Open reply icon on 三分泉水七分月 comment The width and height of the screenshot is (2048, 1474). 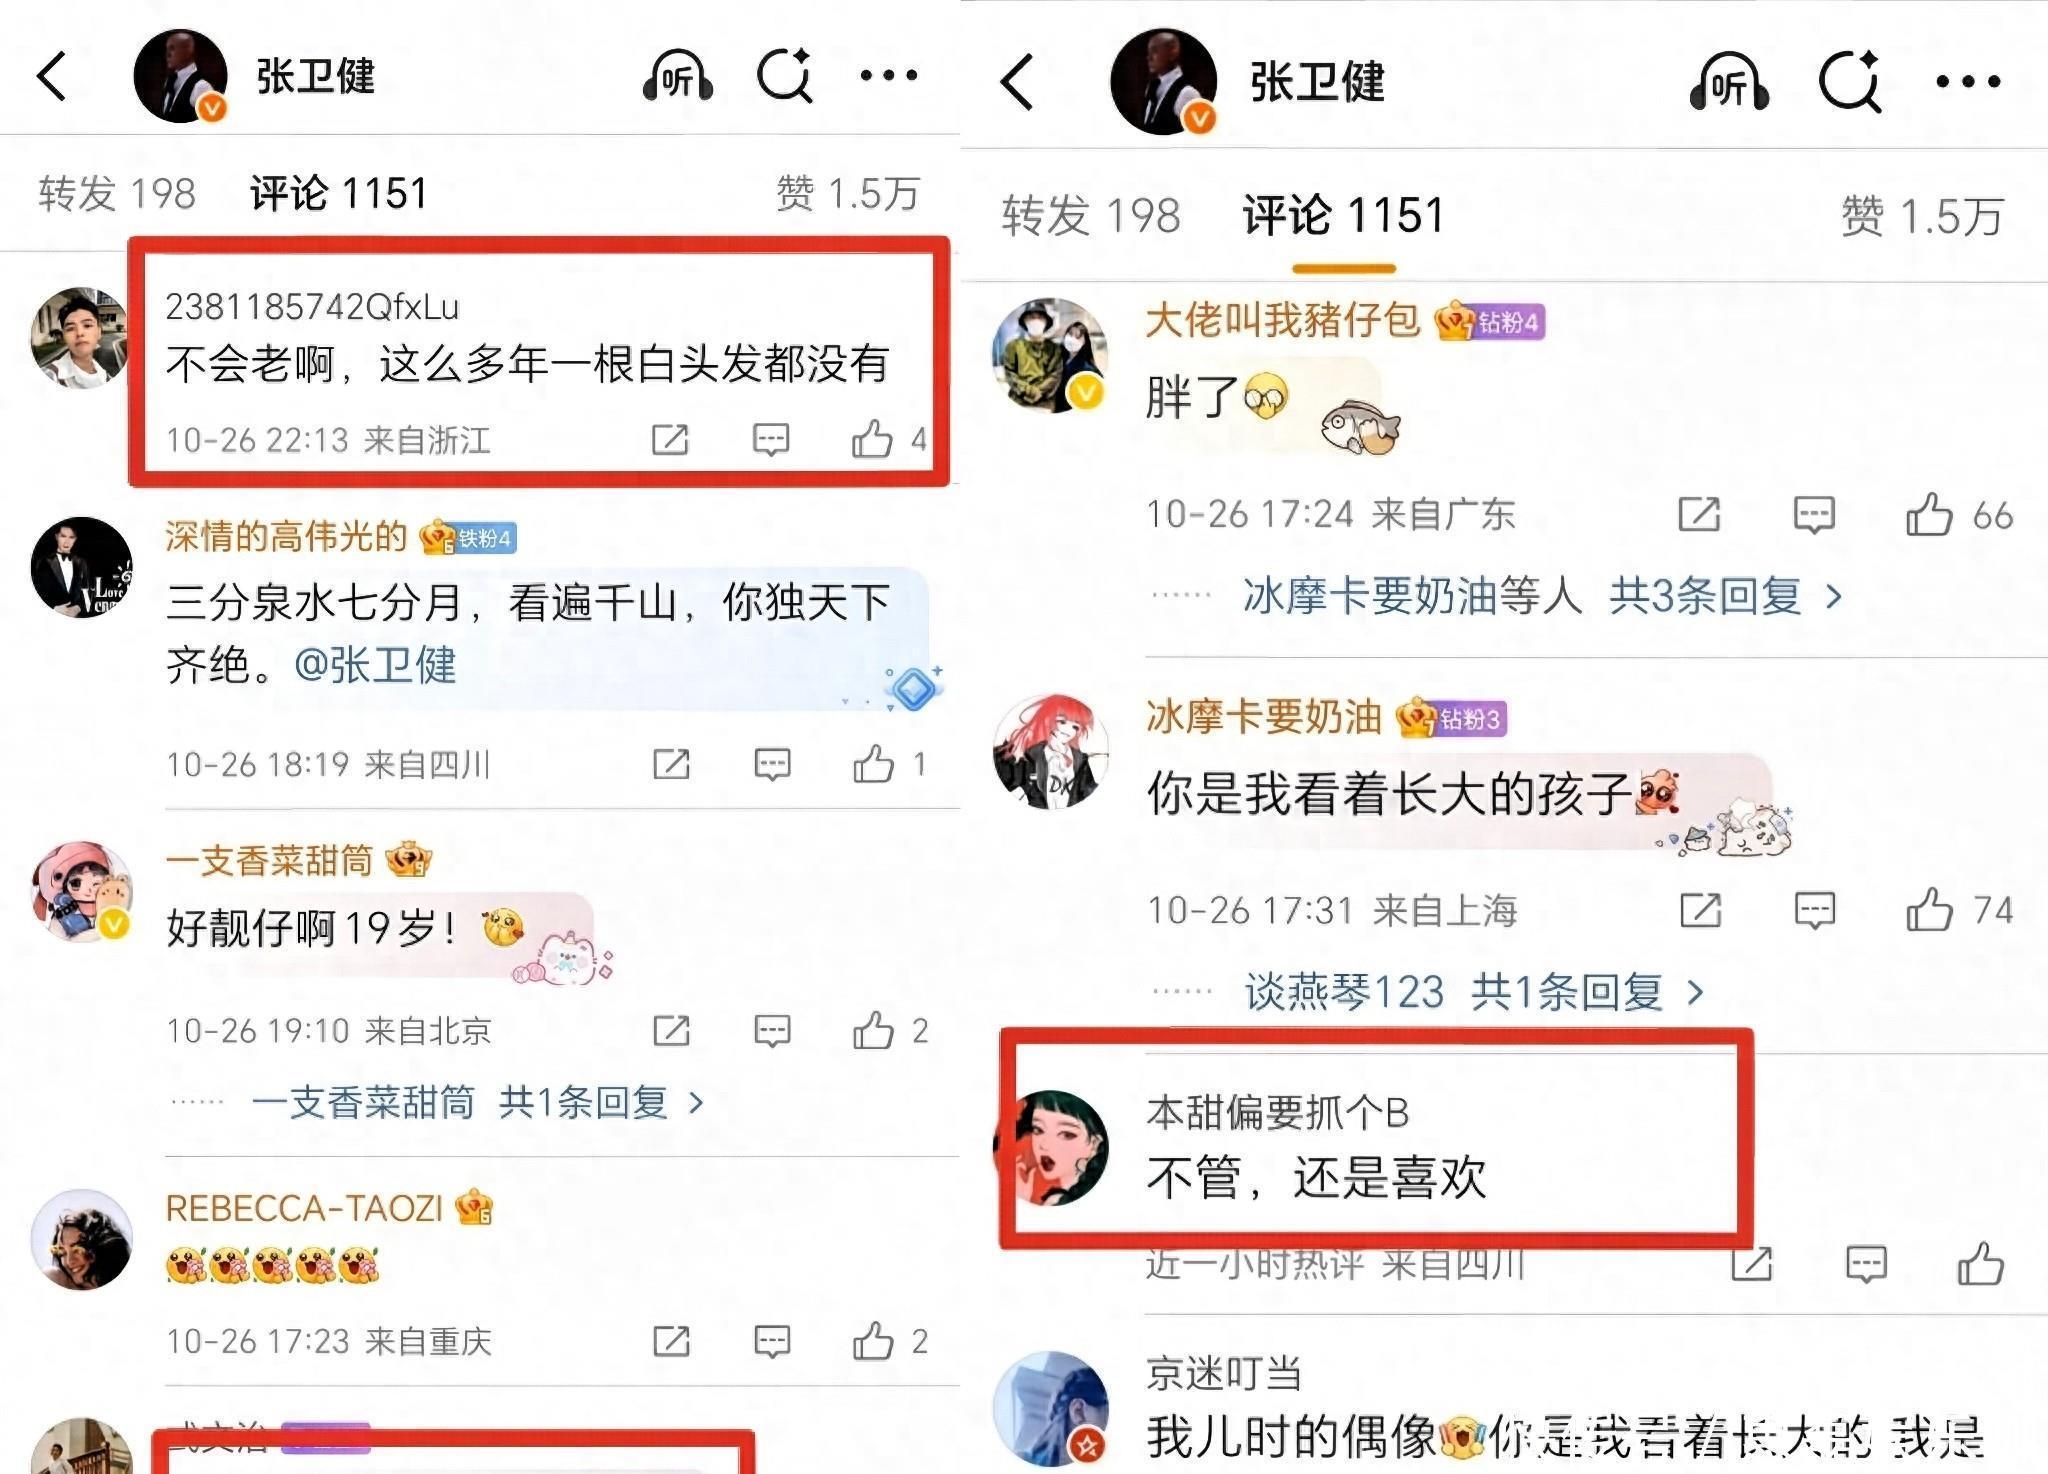(772, 765)
